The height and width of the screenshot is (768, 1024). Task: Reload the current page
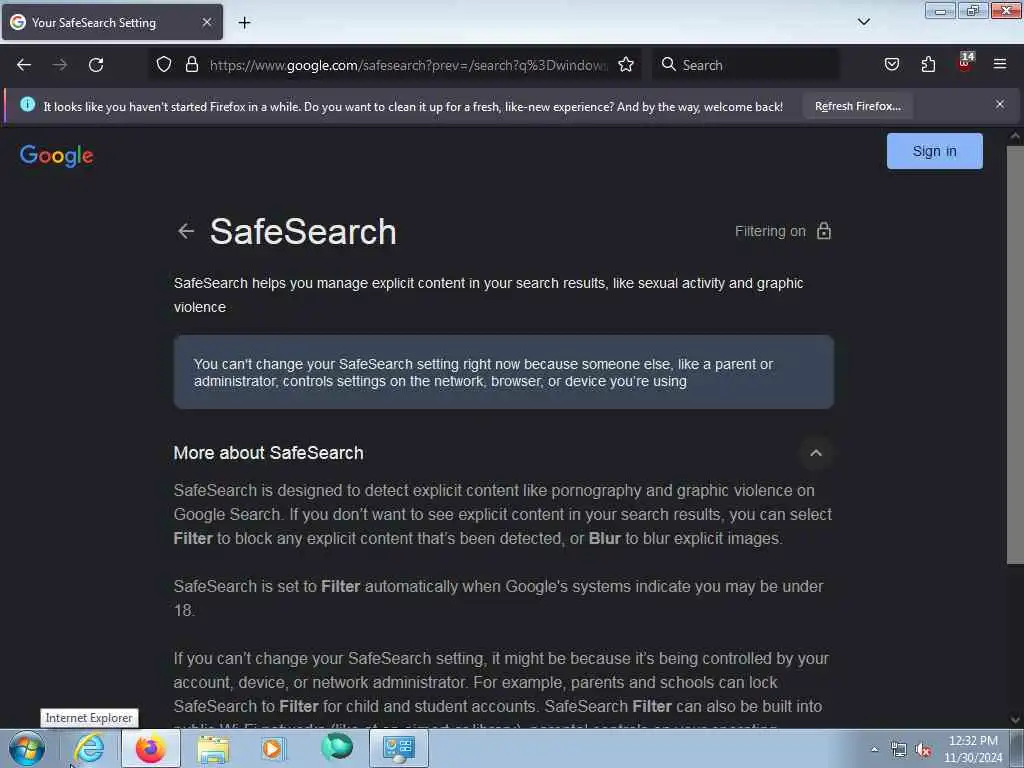click(x=96, y=65)
